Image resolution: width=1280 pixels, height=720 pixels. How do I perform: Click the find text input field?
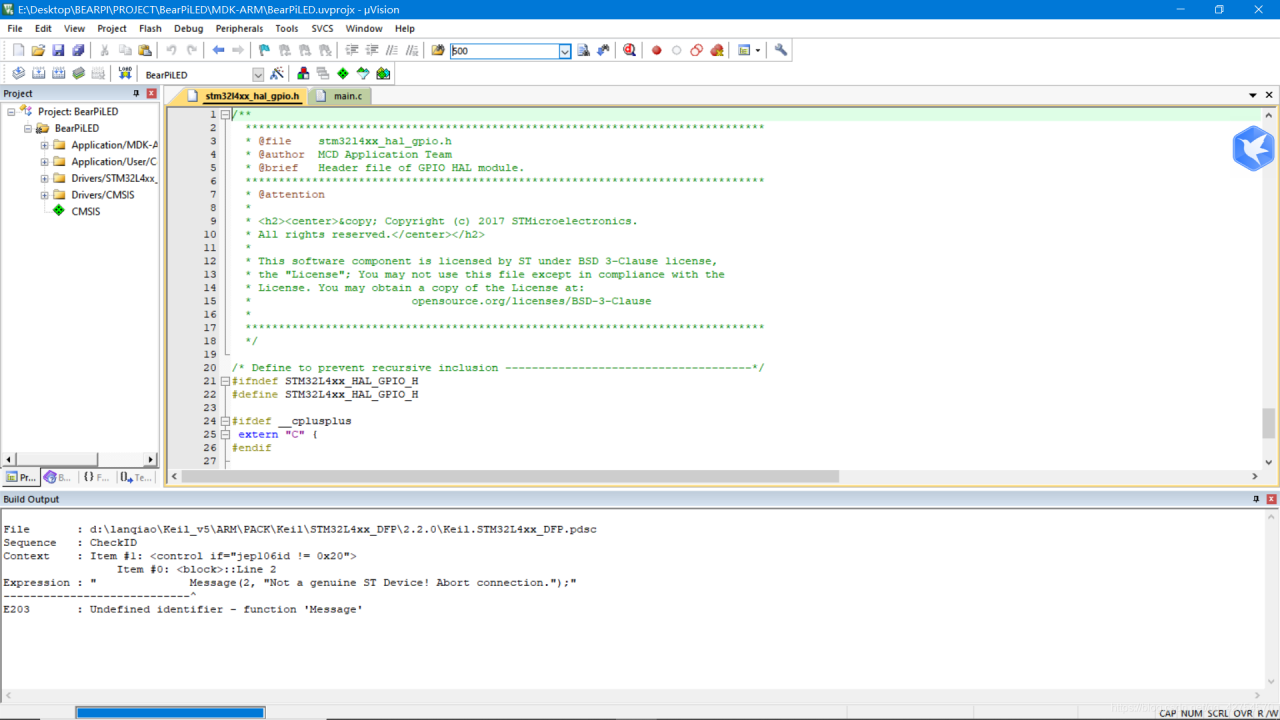click(x=503, y=51)
